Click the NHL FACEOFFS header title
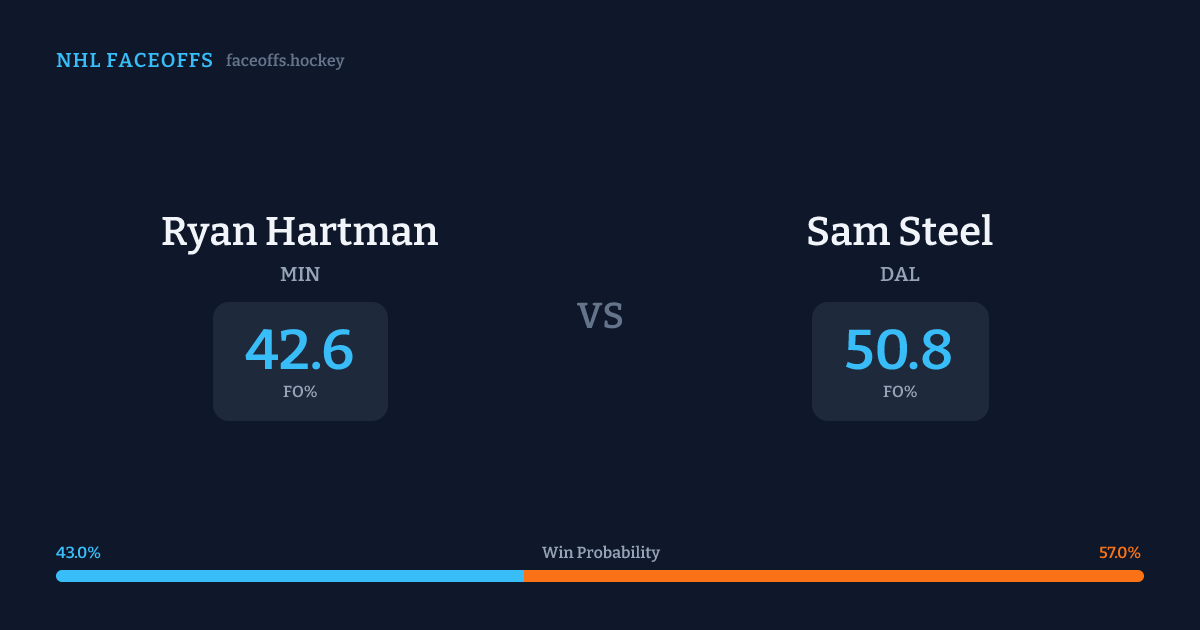Image resolution: width=1200 pixels, height=630 pixels. (x=134, y=61)
